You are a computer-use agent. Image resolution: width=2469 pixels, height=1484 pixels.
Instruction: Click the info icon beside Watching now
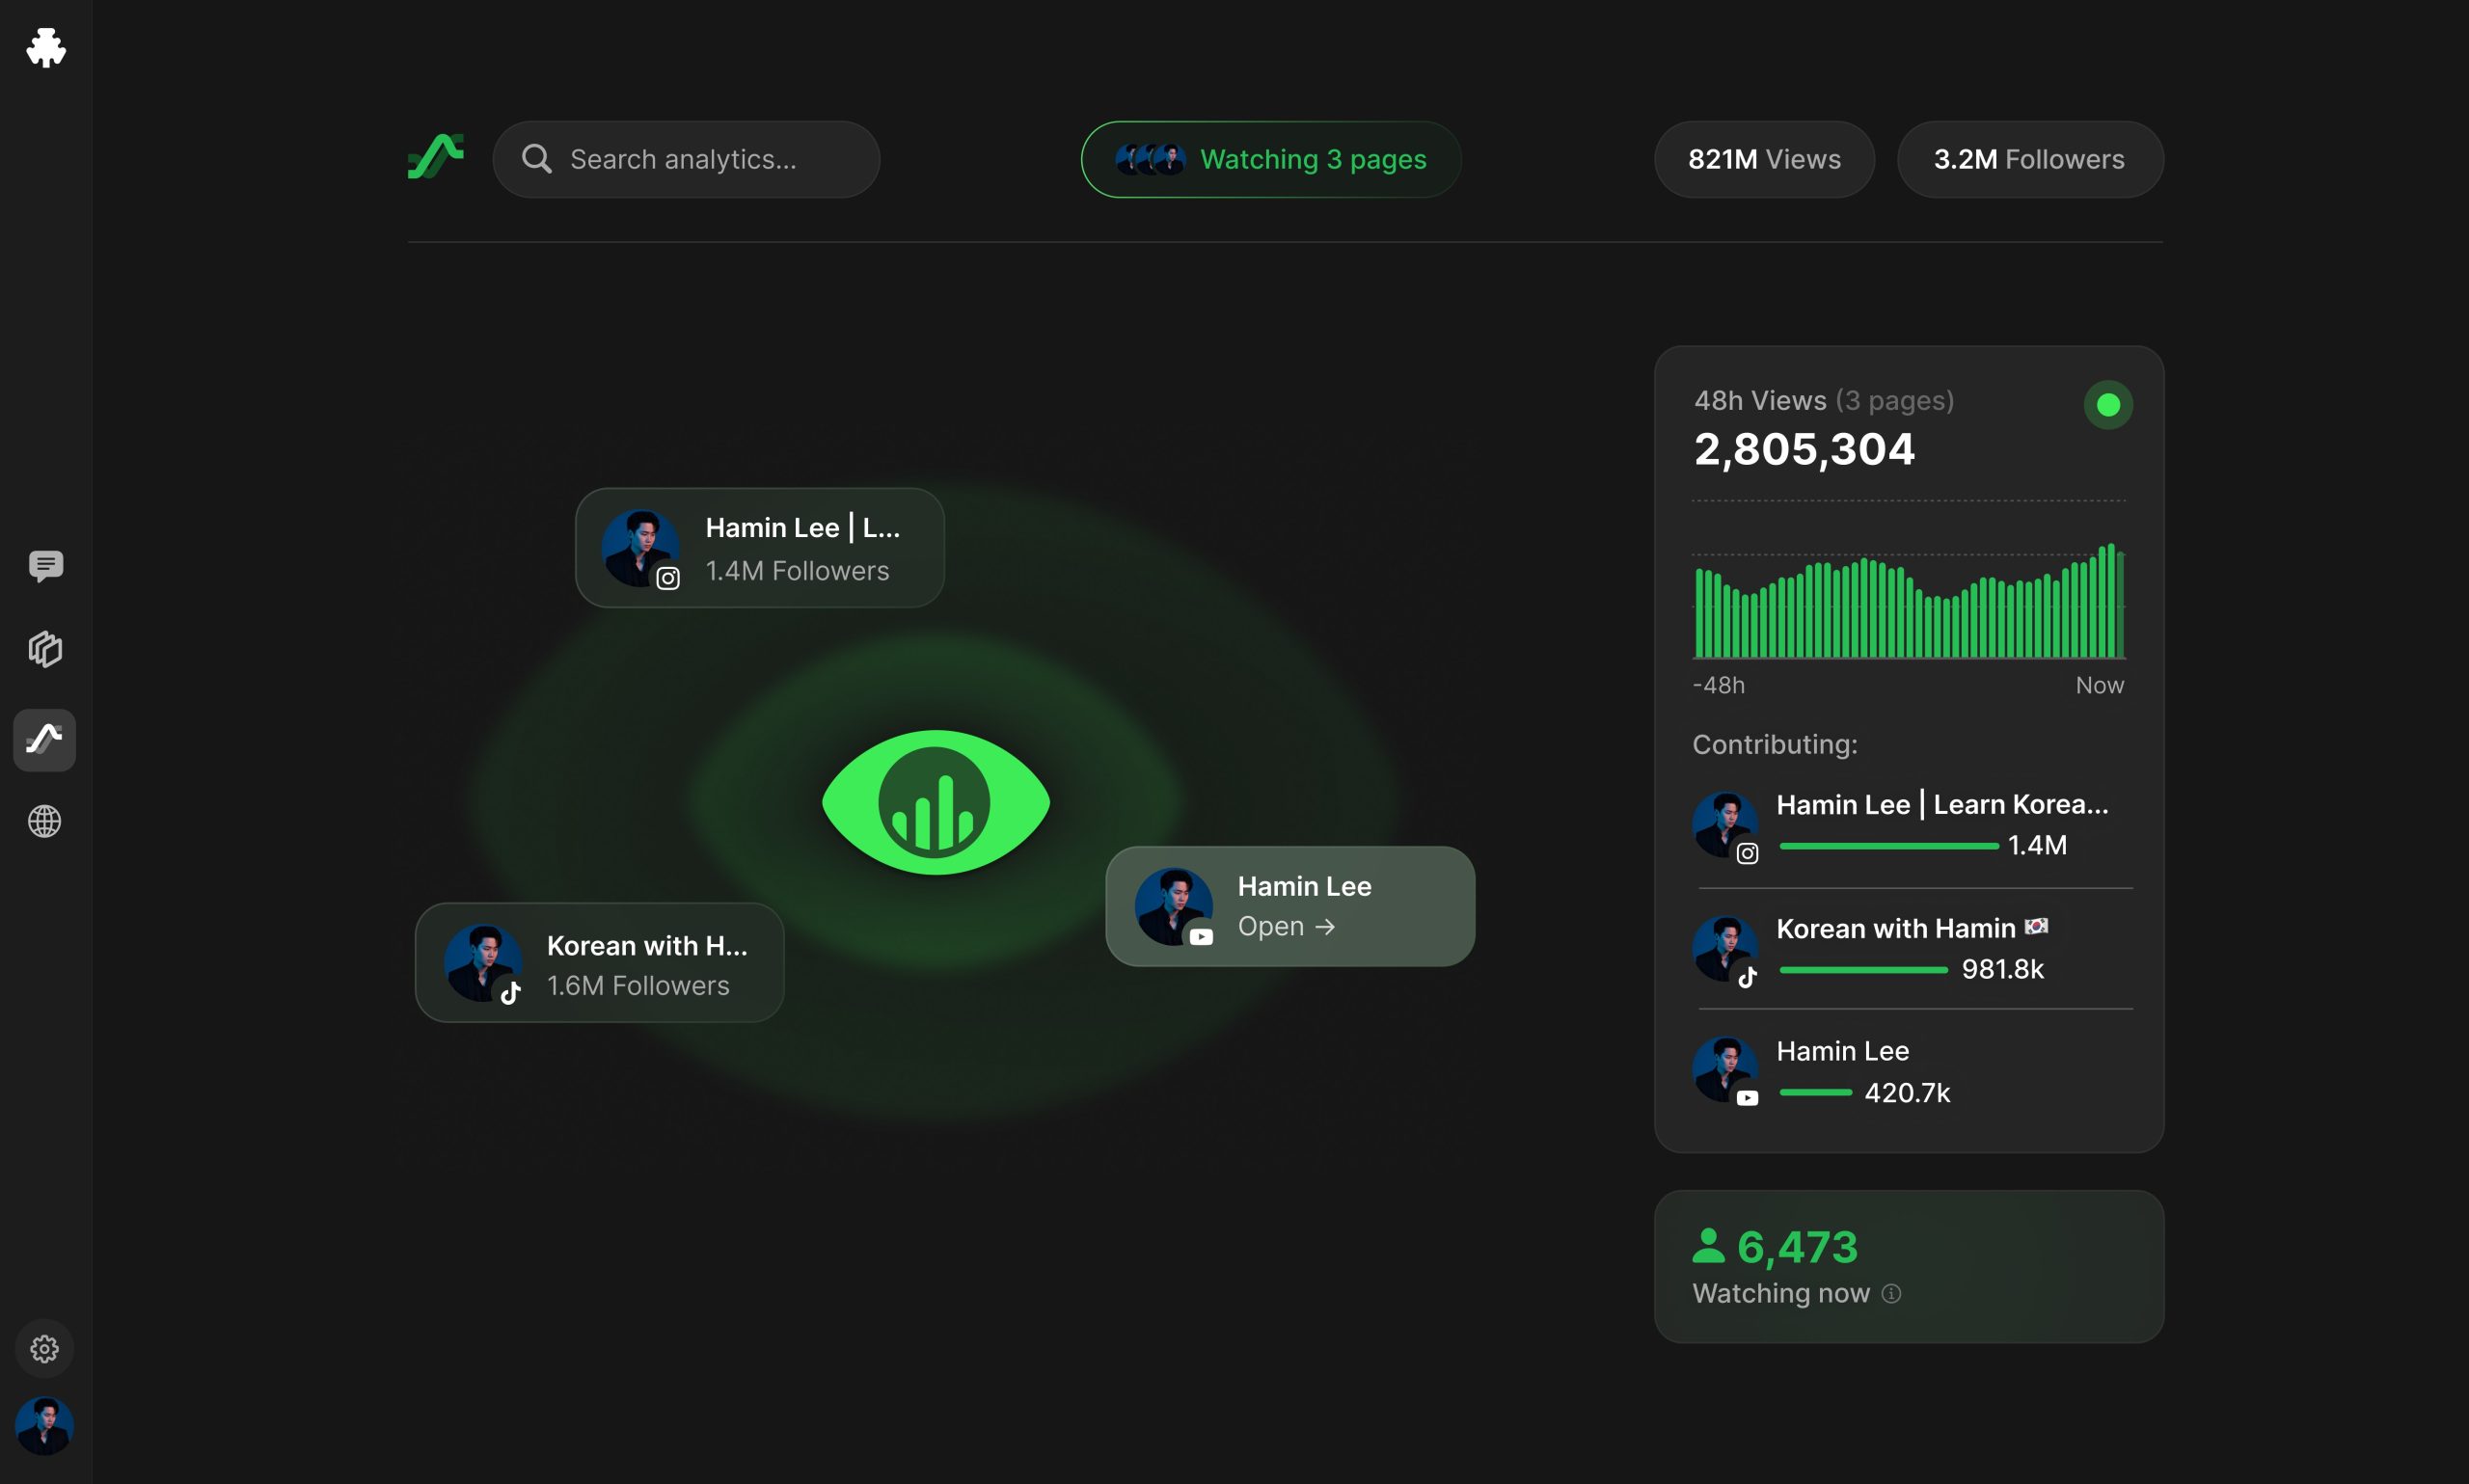click(1891, 1293)
